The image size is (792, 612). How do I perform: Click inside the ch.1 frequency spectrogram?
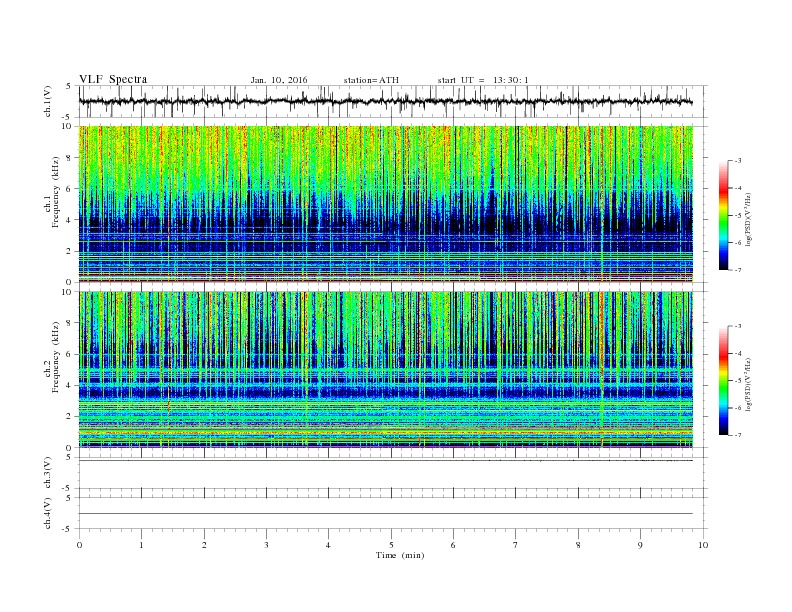(385, 204)
